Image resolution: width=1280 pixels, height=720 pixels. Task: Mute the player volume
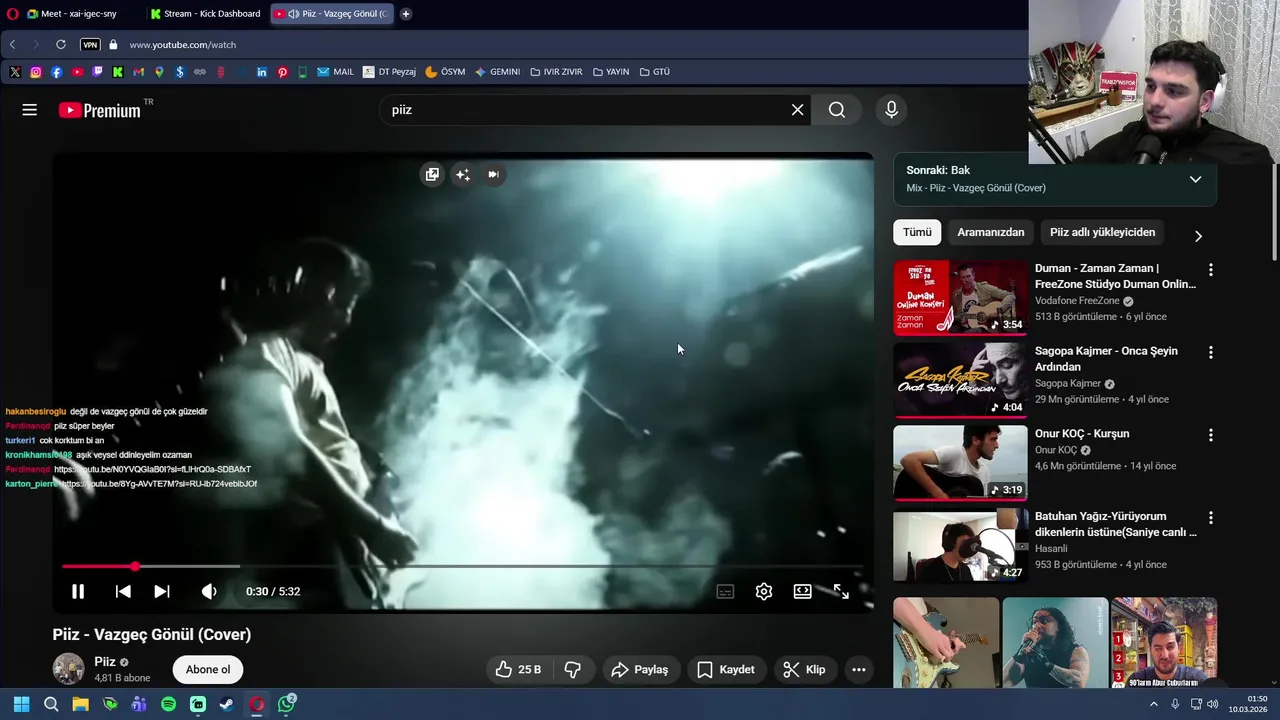pyautogui.click(x=209, y=591)
